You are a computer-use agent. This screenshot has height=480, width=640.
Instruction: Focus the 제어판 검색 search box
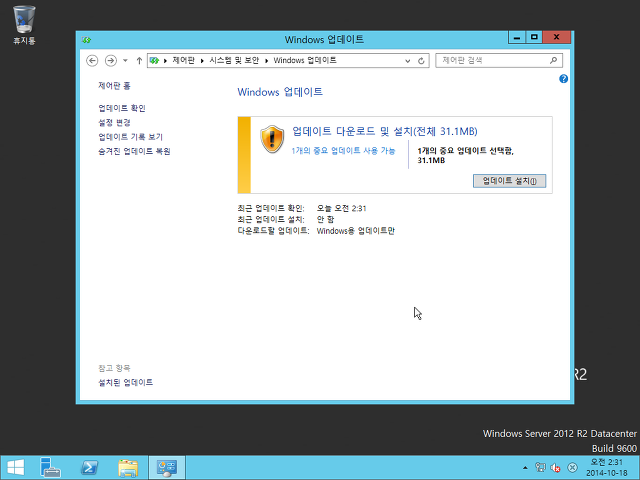click(x=499, y=60)
